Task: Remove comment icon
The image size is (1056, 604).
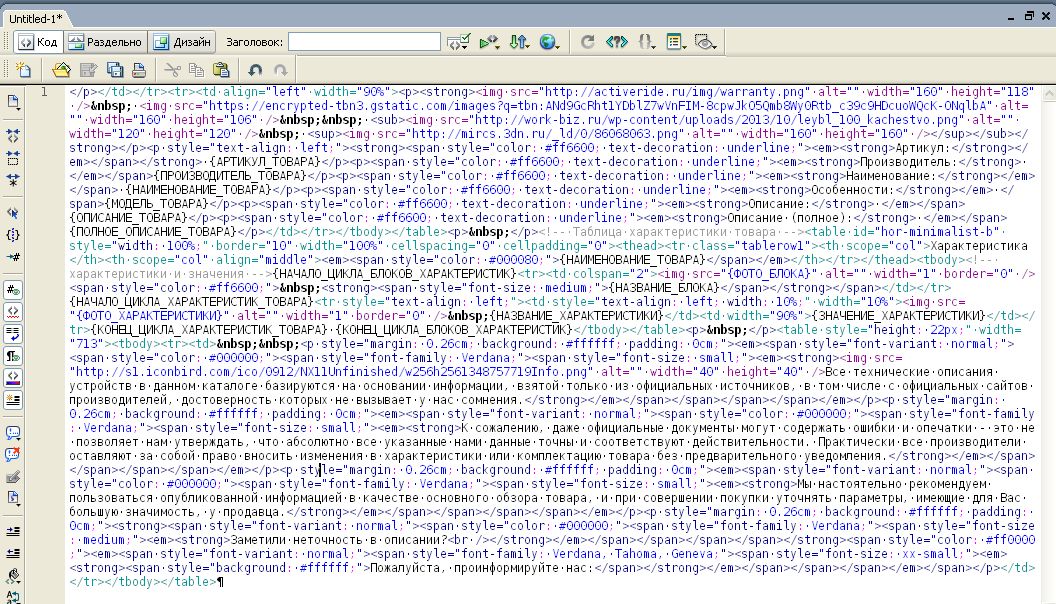Action: click(13, 455)
